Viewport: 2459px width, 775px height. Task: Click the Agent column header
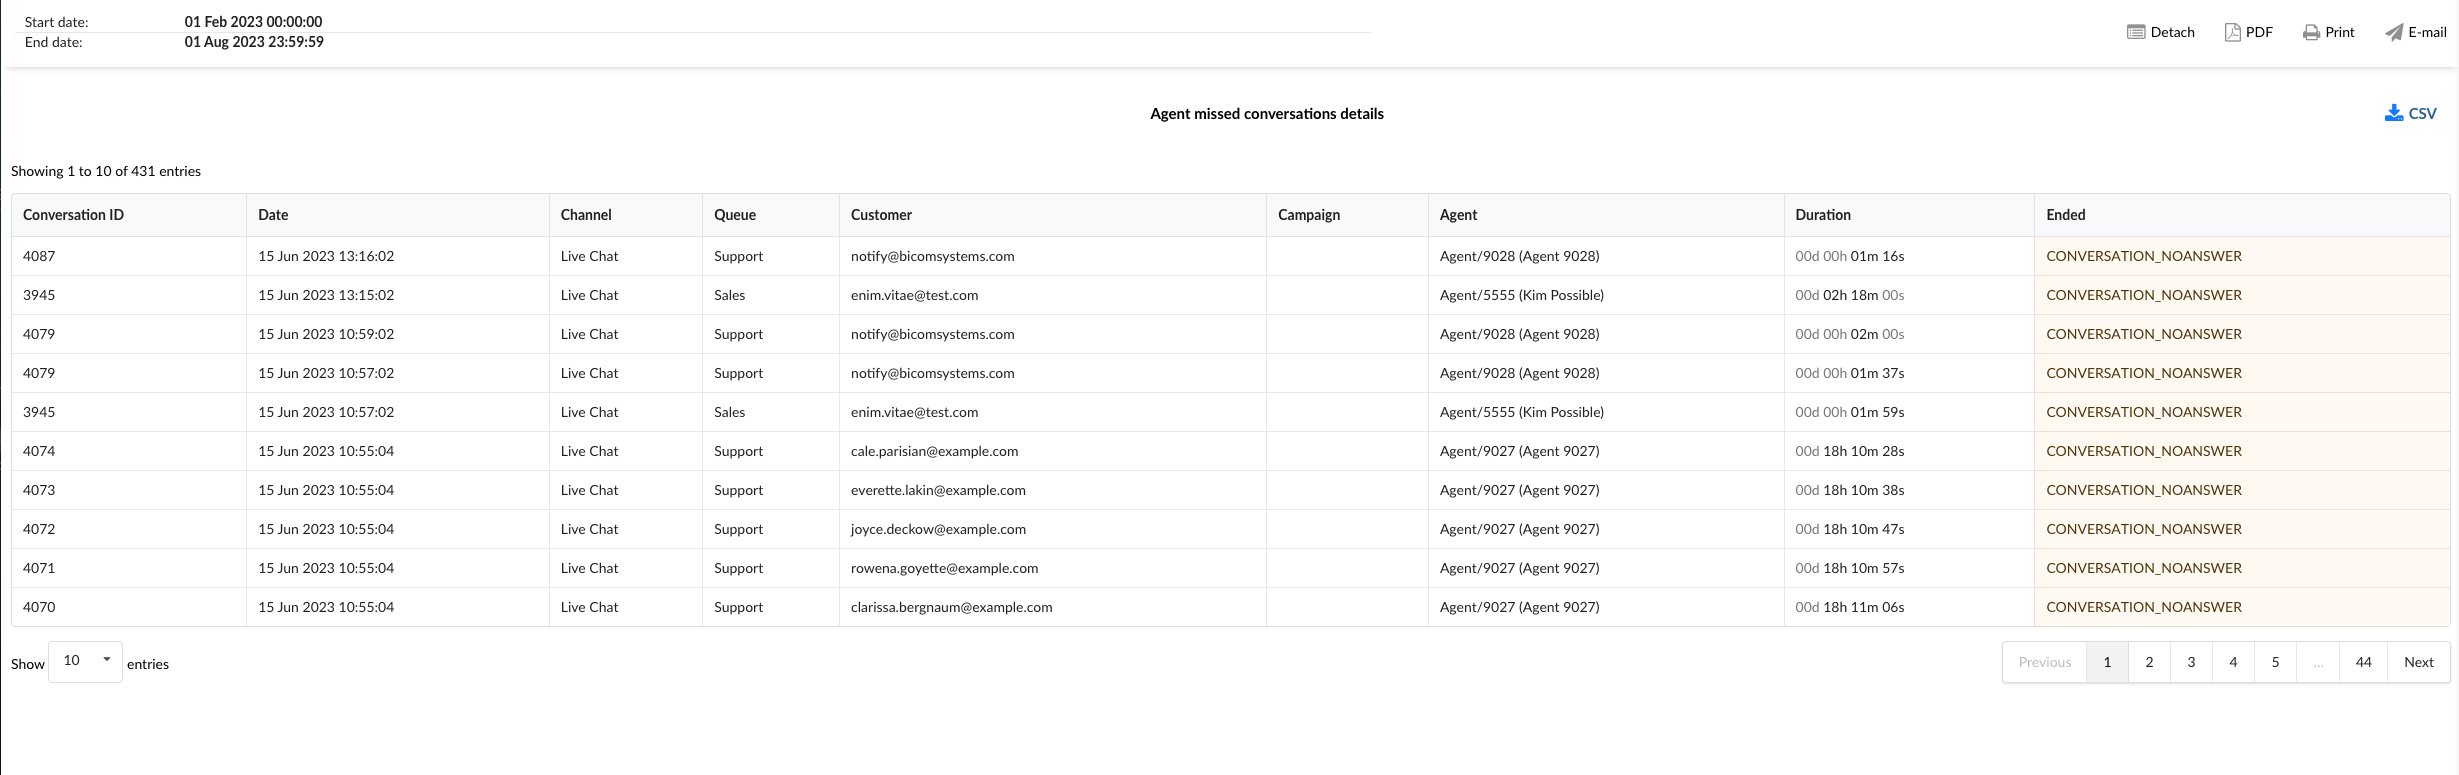(1458, 215)
